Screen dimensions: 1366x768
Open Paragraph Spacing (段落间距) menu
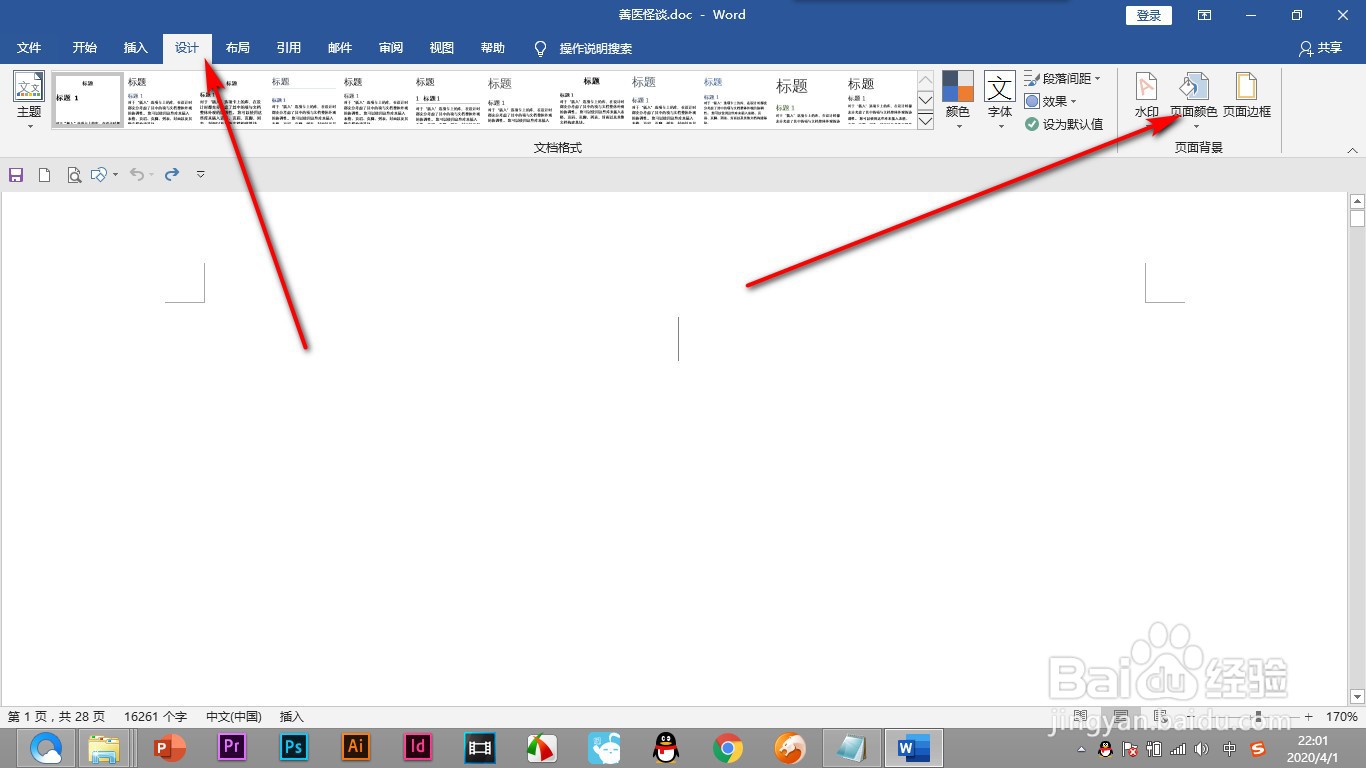pyautogui.click(x=1062, y=78)
